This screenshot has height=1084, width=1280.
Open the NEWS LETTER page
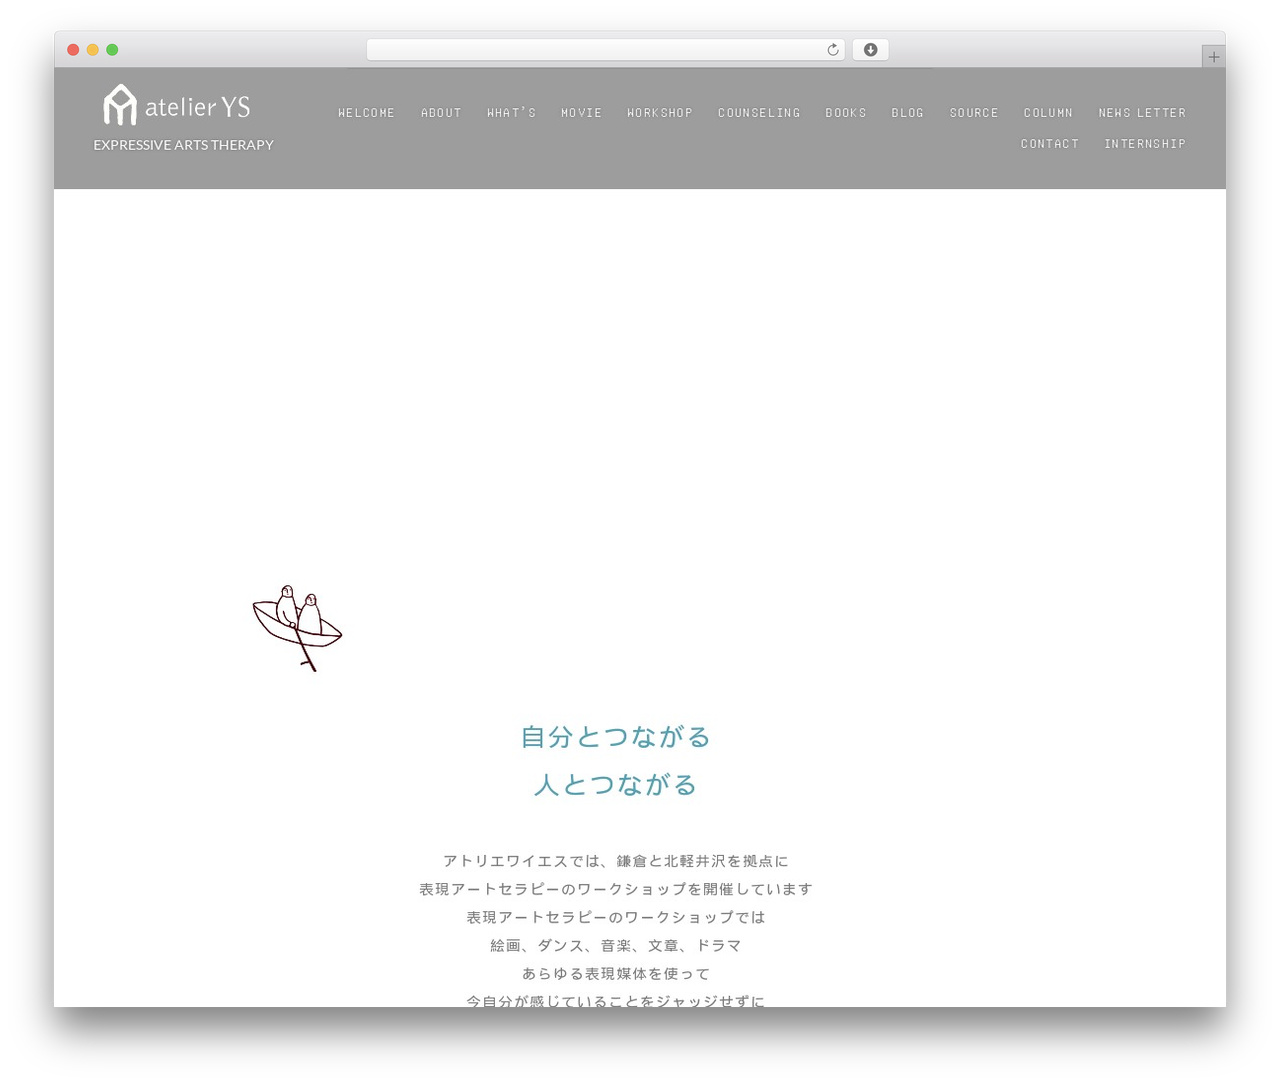tap(1142, 113)
